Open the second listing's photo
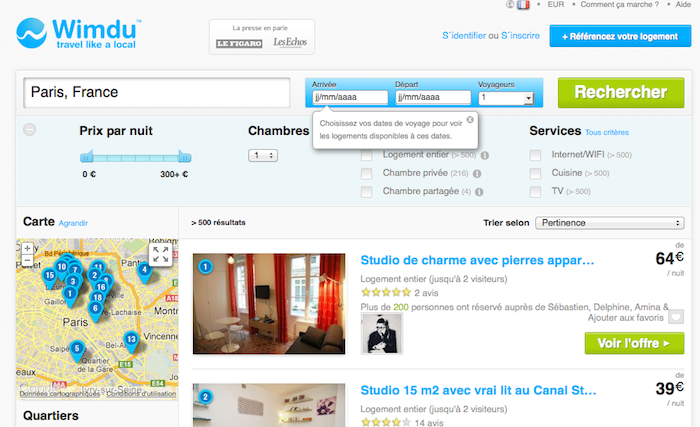This screenshot has width=700, height=427. pyautogui.click(x=269, y=405)
